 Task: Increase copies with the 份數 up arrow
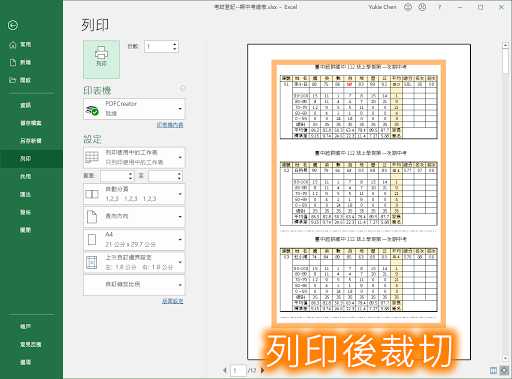coord(175,44)
